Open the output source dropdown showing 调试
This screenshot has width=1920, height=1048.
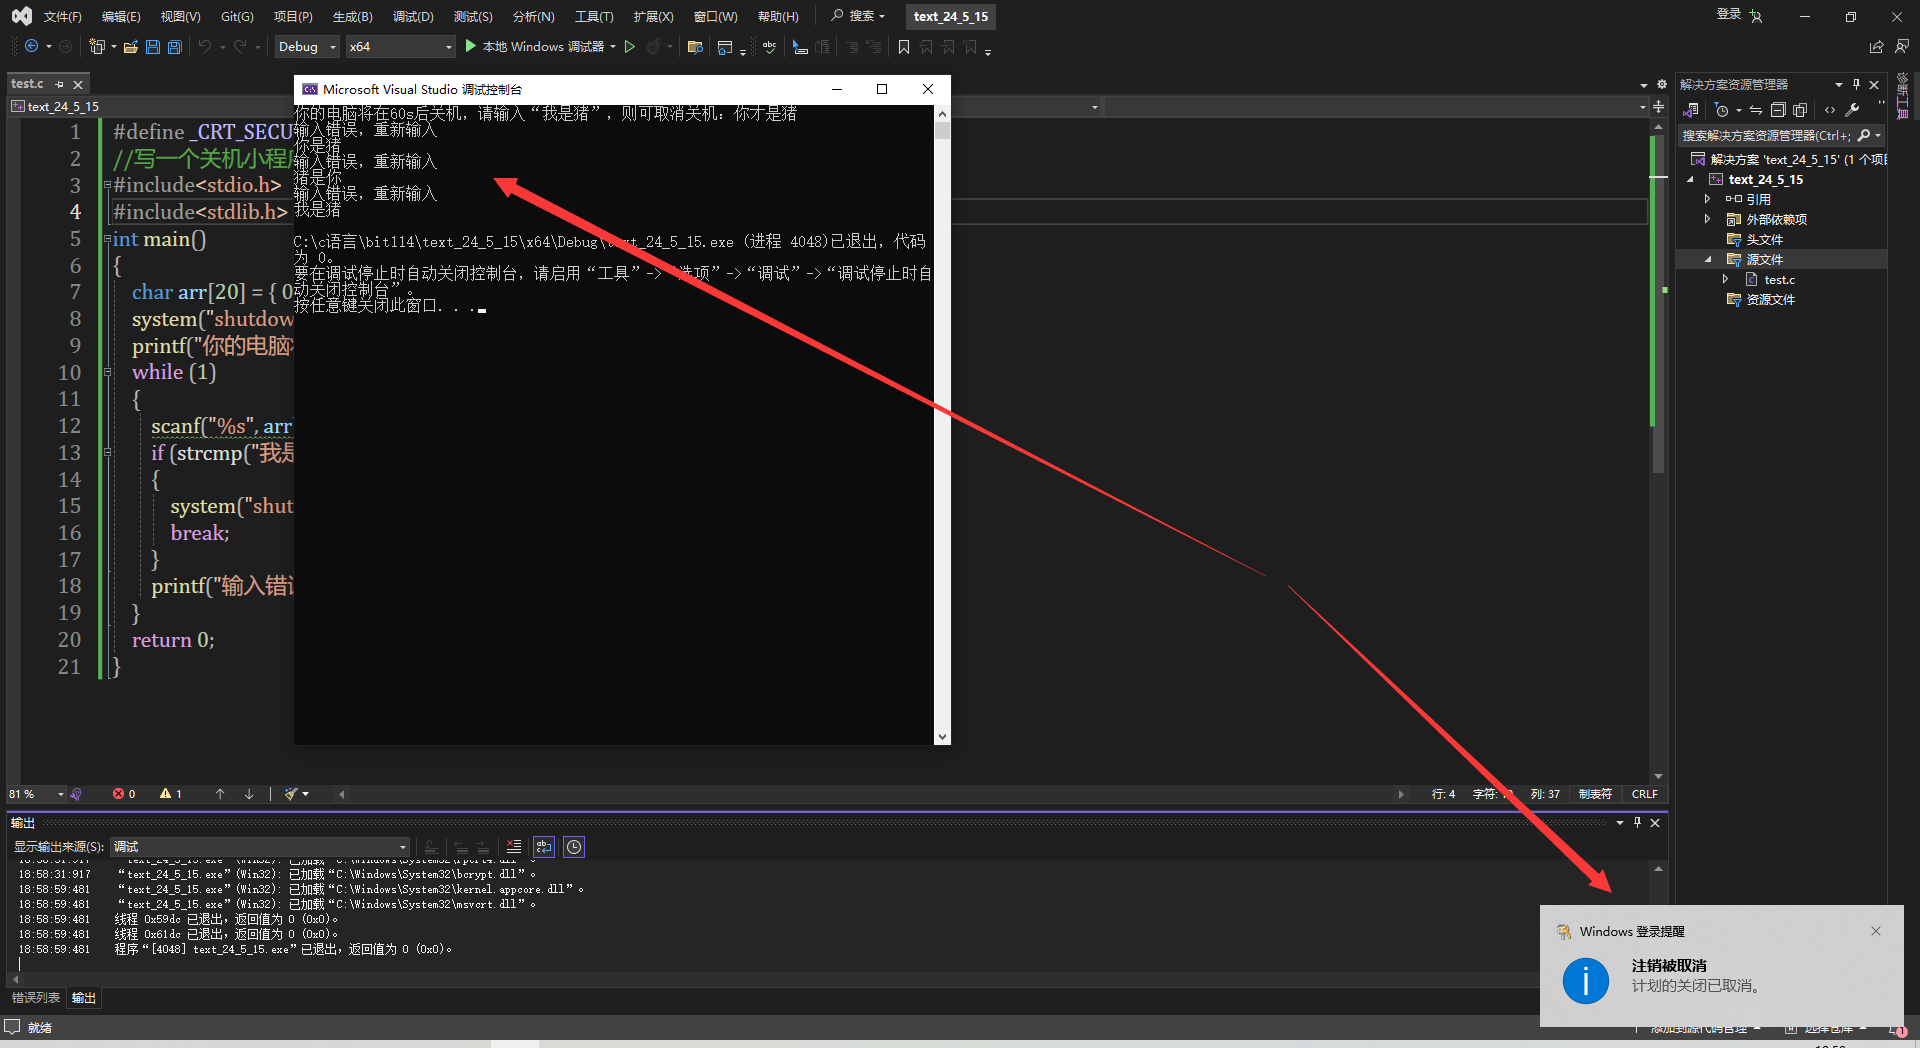260,847
